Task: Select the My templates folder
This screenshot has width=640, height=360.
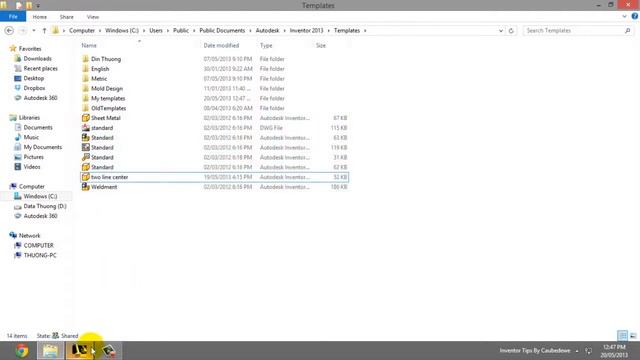Action: coord(108,98)
